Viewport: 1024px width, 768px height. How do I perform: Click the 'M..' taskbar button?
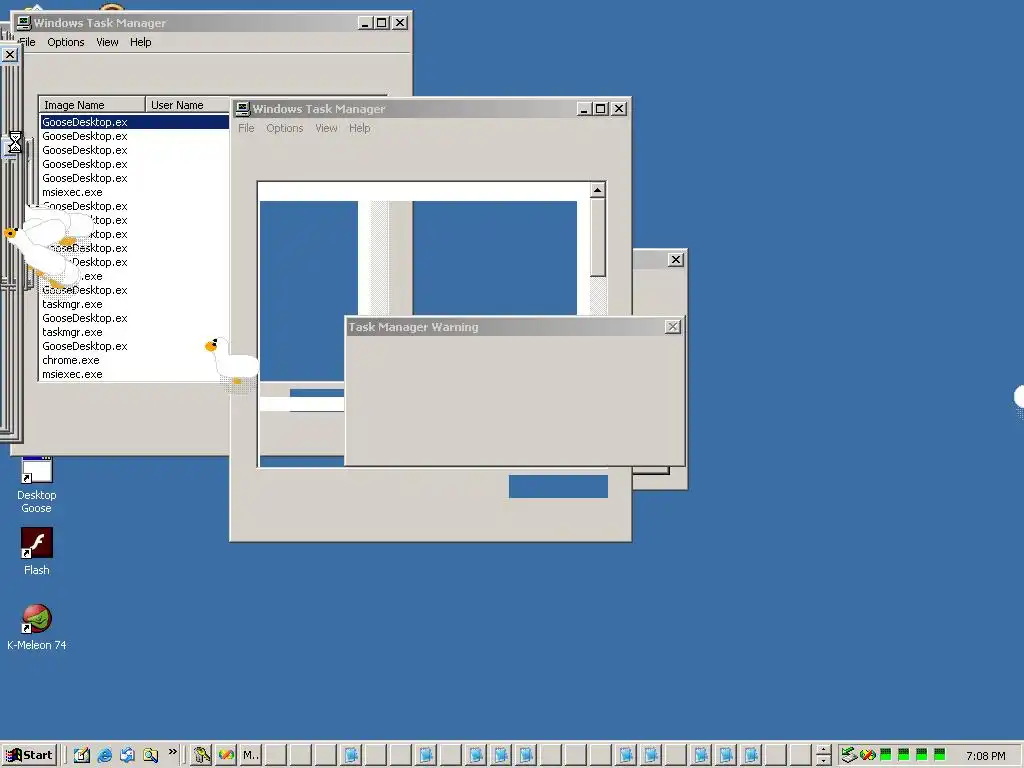tap(251, 755)
